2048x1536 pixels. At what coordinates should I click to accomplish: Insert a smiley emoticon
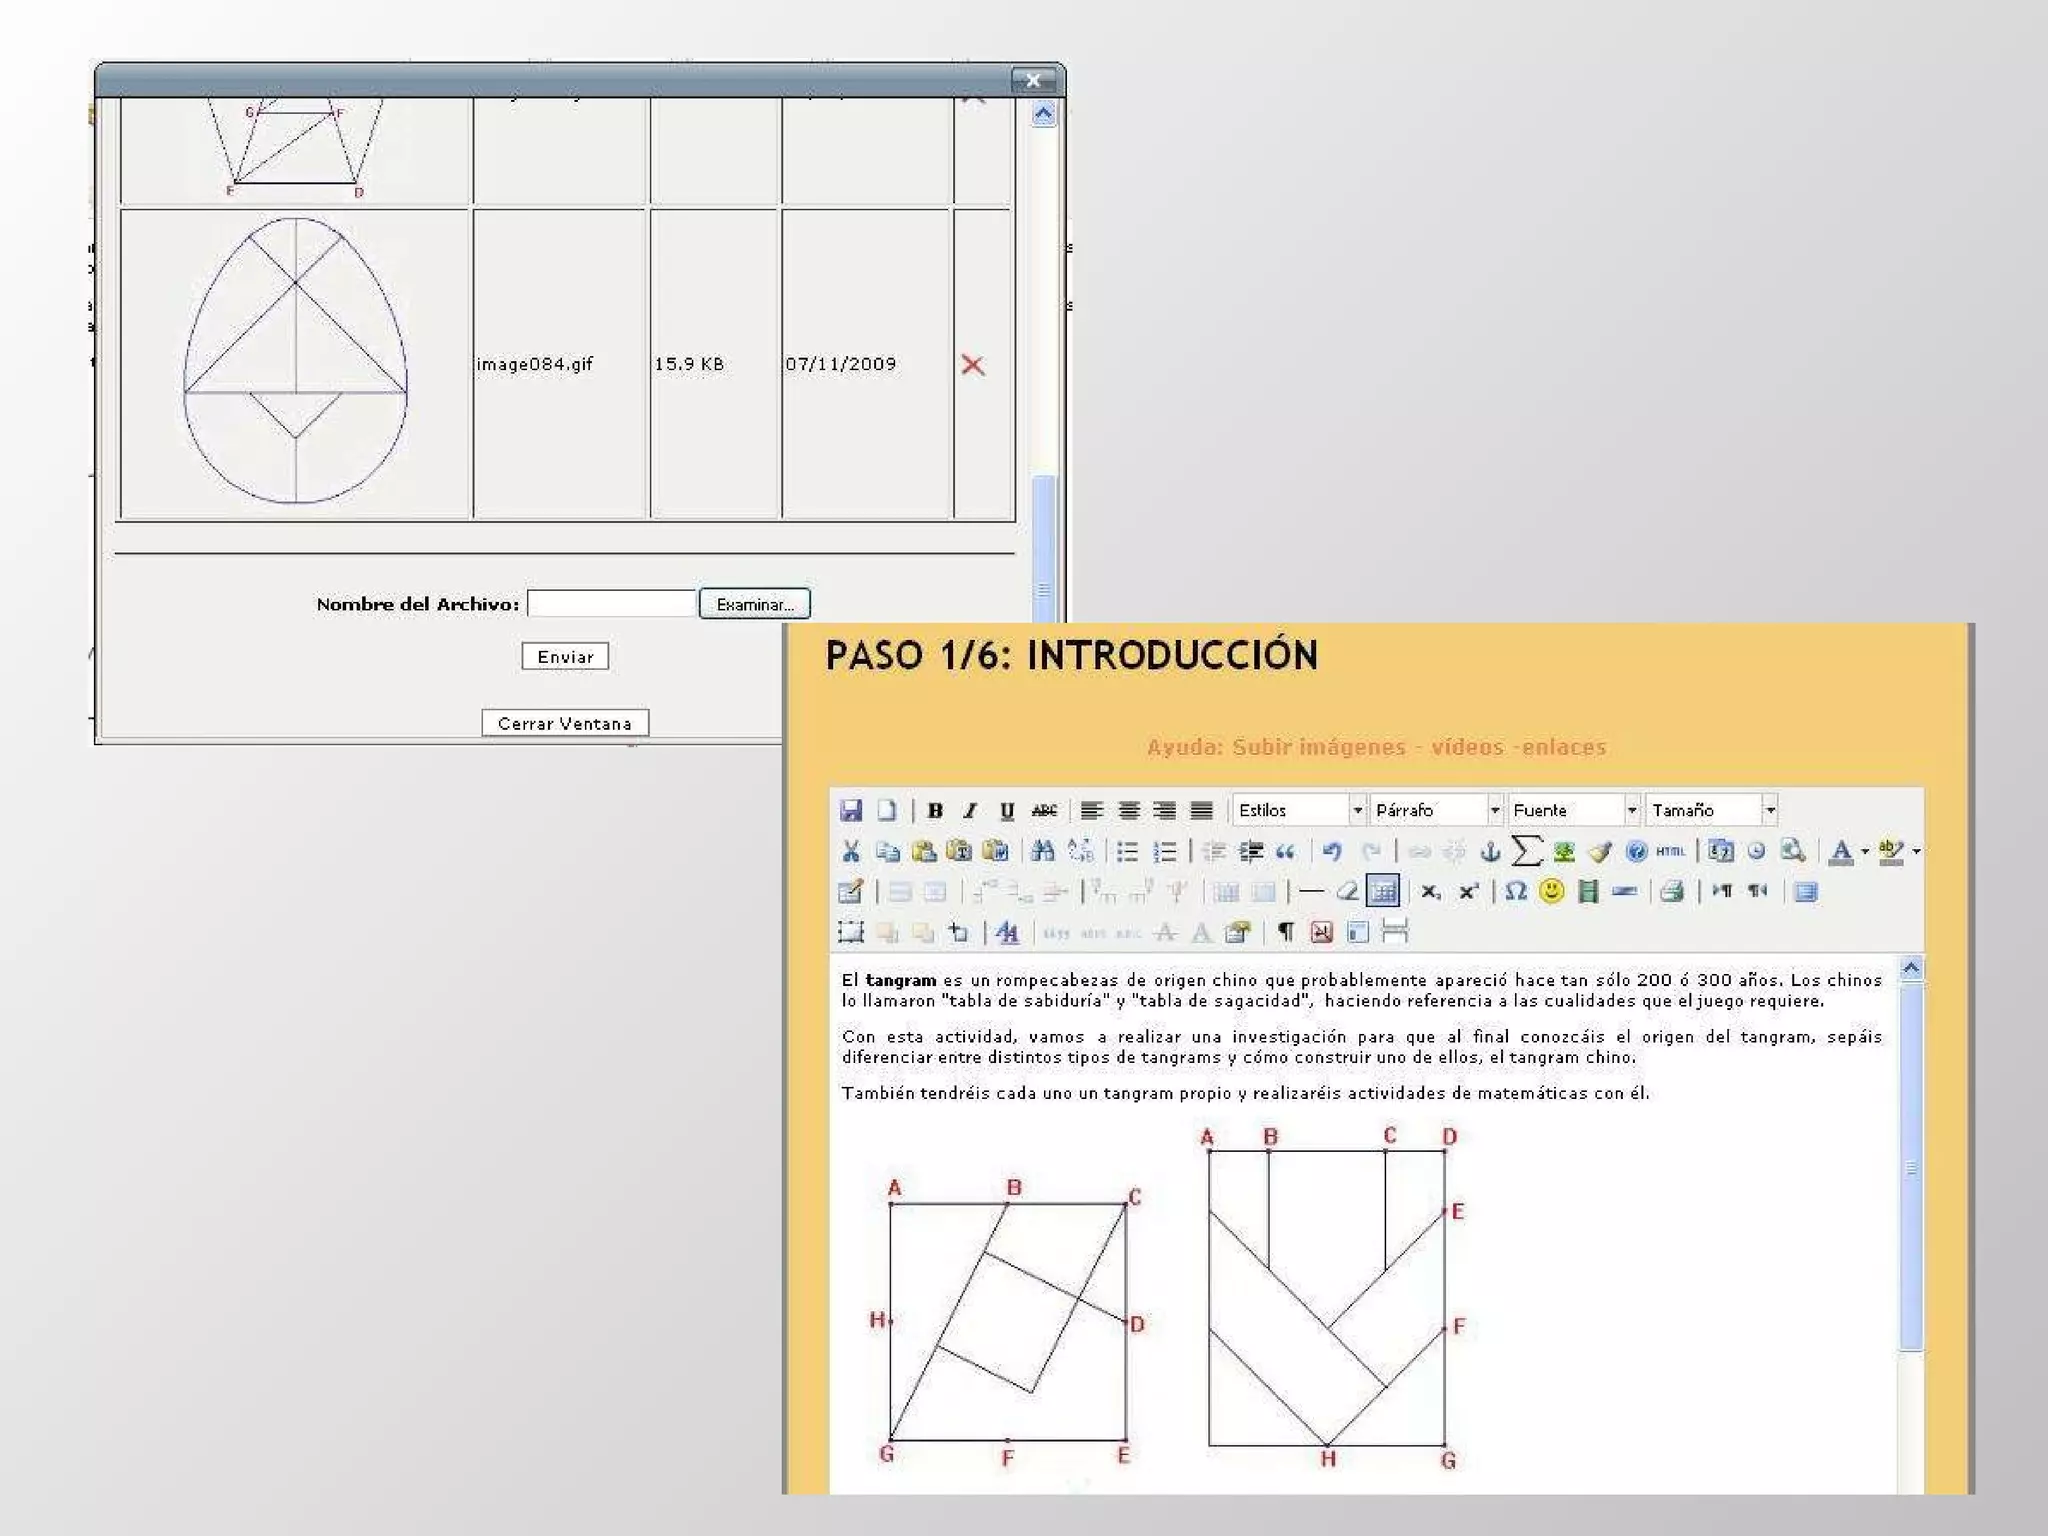click(1551, 891)
